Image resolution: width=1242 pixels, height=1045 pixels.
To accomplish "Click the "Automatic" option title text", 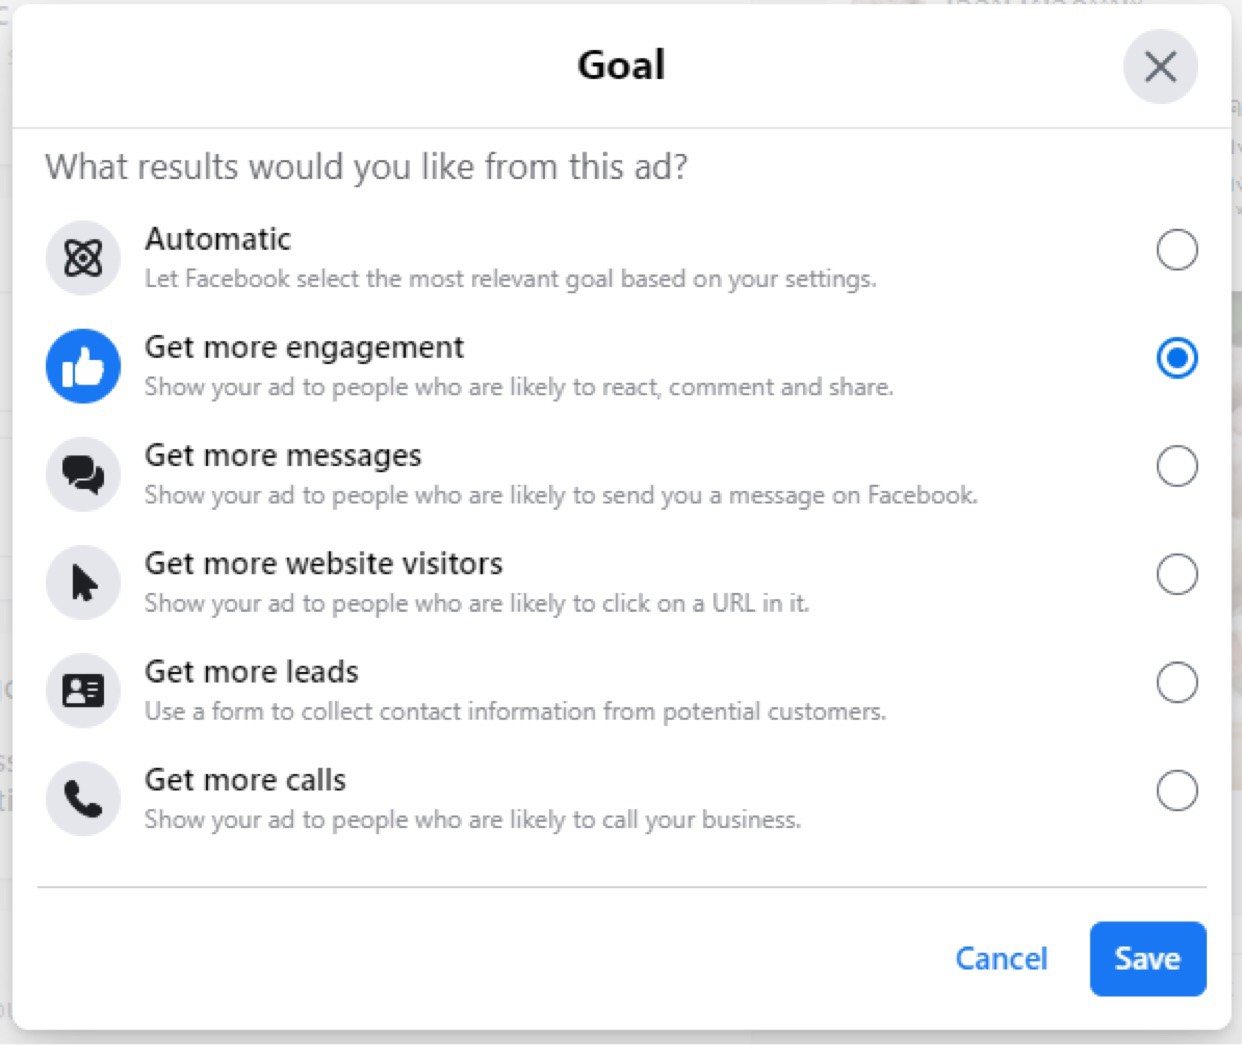I will (x=218, y=239).
